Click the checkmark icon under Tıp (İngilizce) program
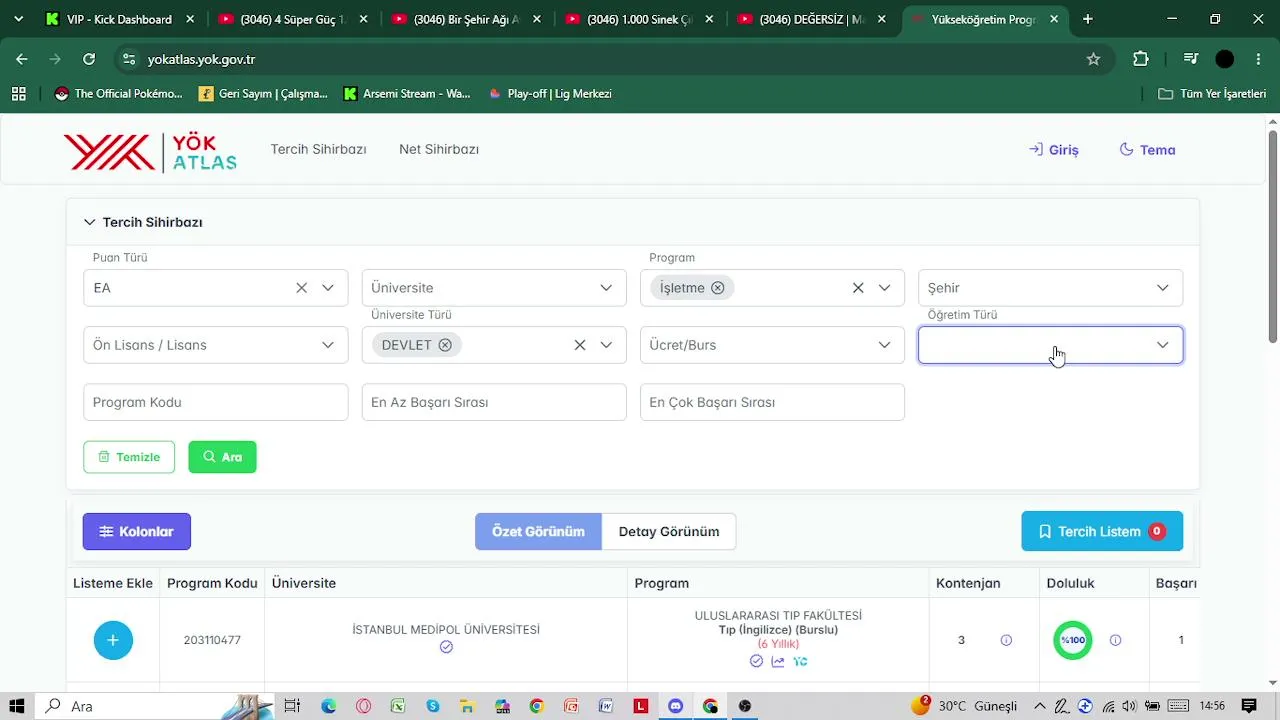Viewport: 1280px width, 720px height. tap(756, 661)
